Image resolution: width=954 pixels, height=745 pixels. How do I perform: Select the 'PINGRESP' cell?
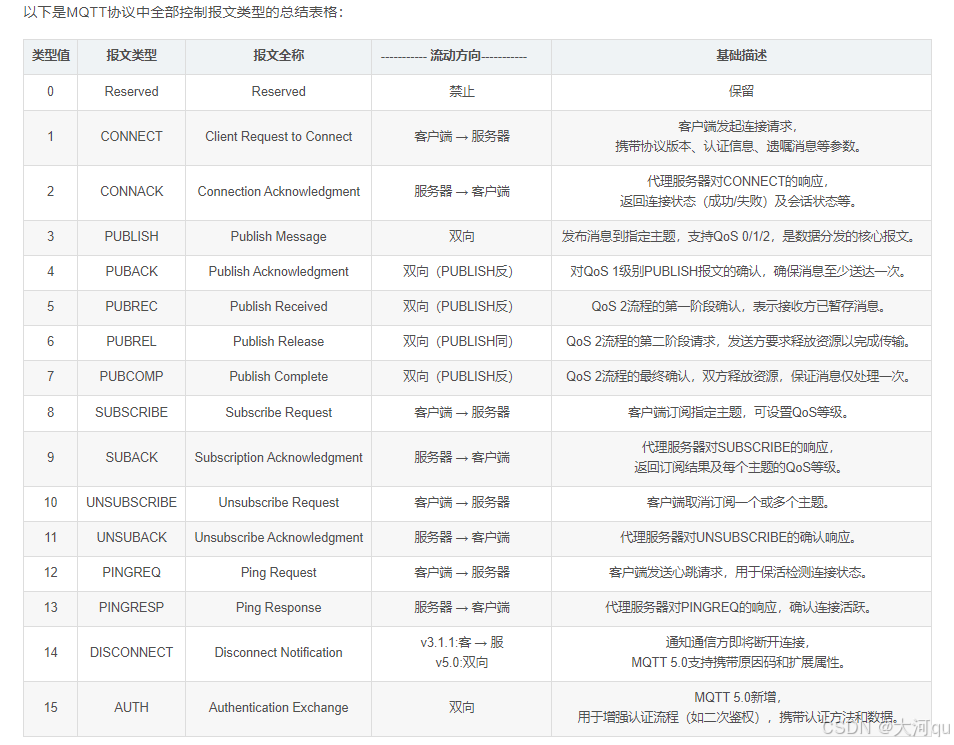pos(131,607)
